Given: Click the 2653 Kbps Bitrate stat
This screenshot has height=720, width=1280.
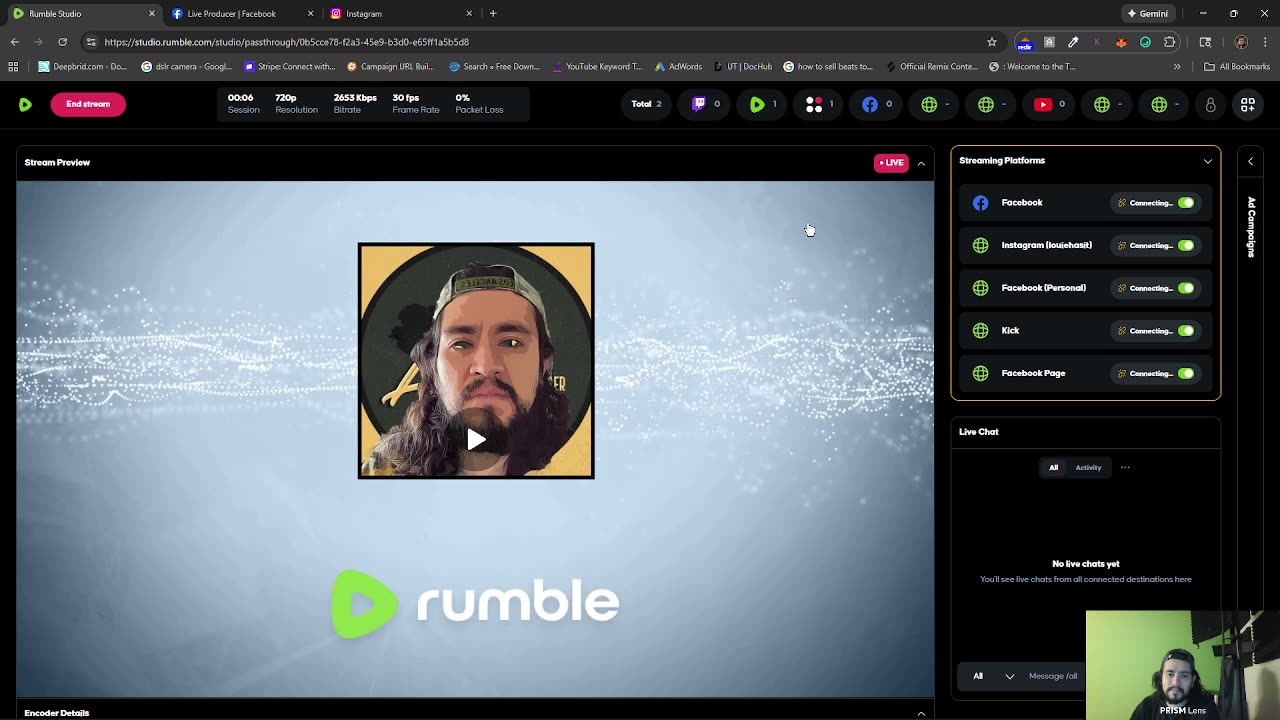Looking at the screenshot, I should click(x=355, y=104).
